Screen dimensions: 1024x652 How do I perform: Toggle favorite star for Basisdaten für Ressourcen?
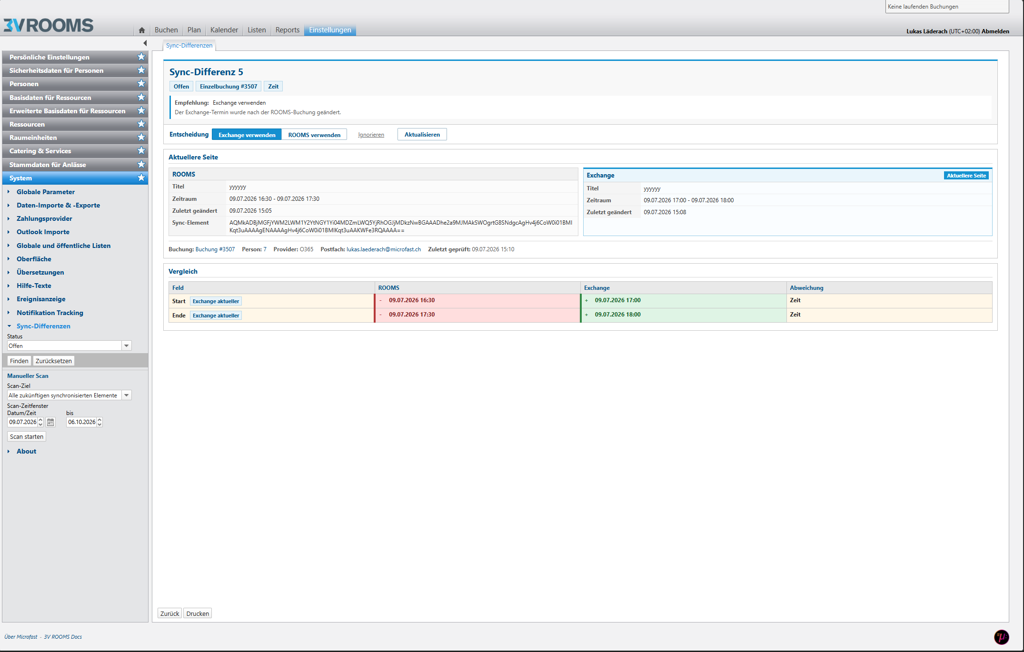141,97
